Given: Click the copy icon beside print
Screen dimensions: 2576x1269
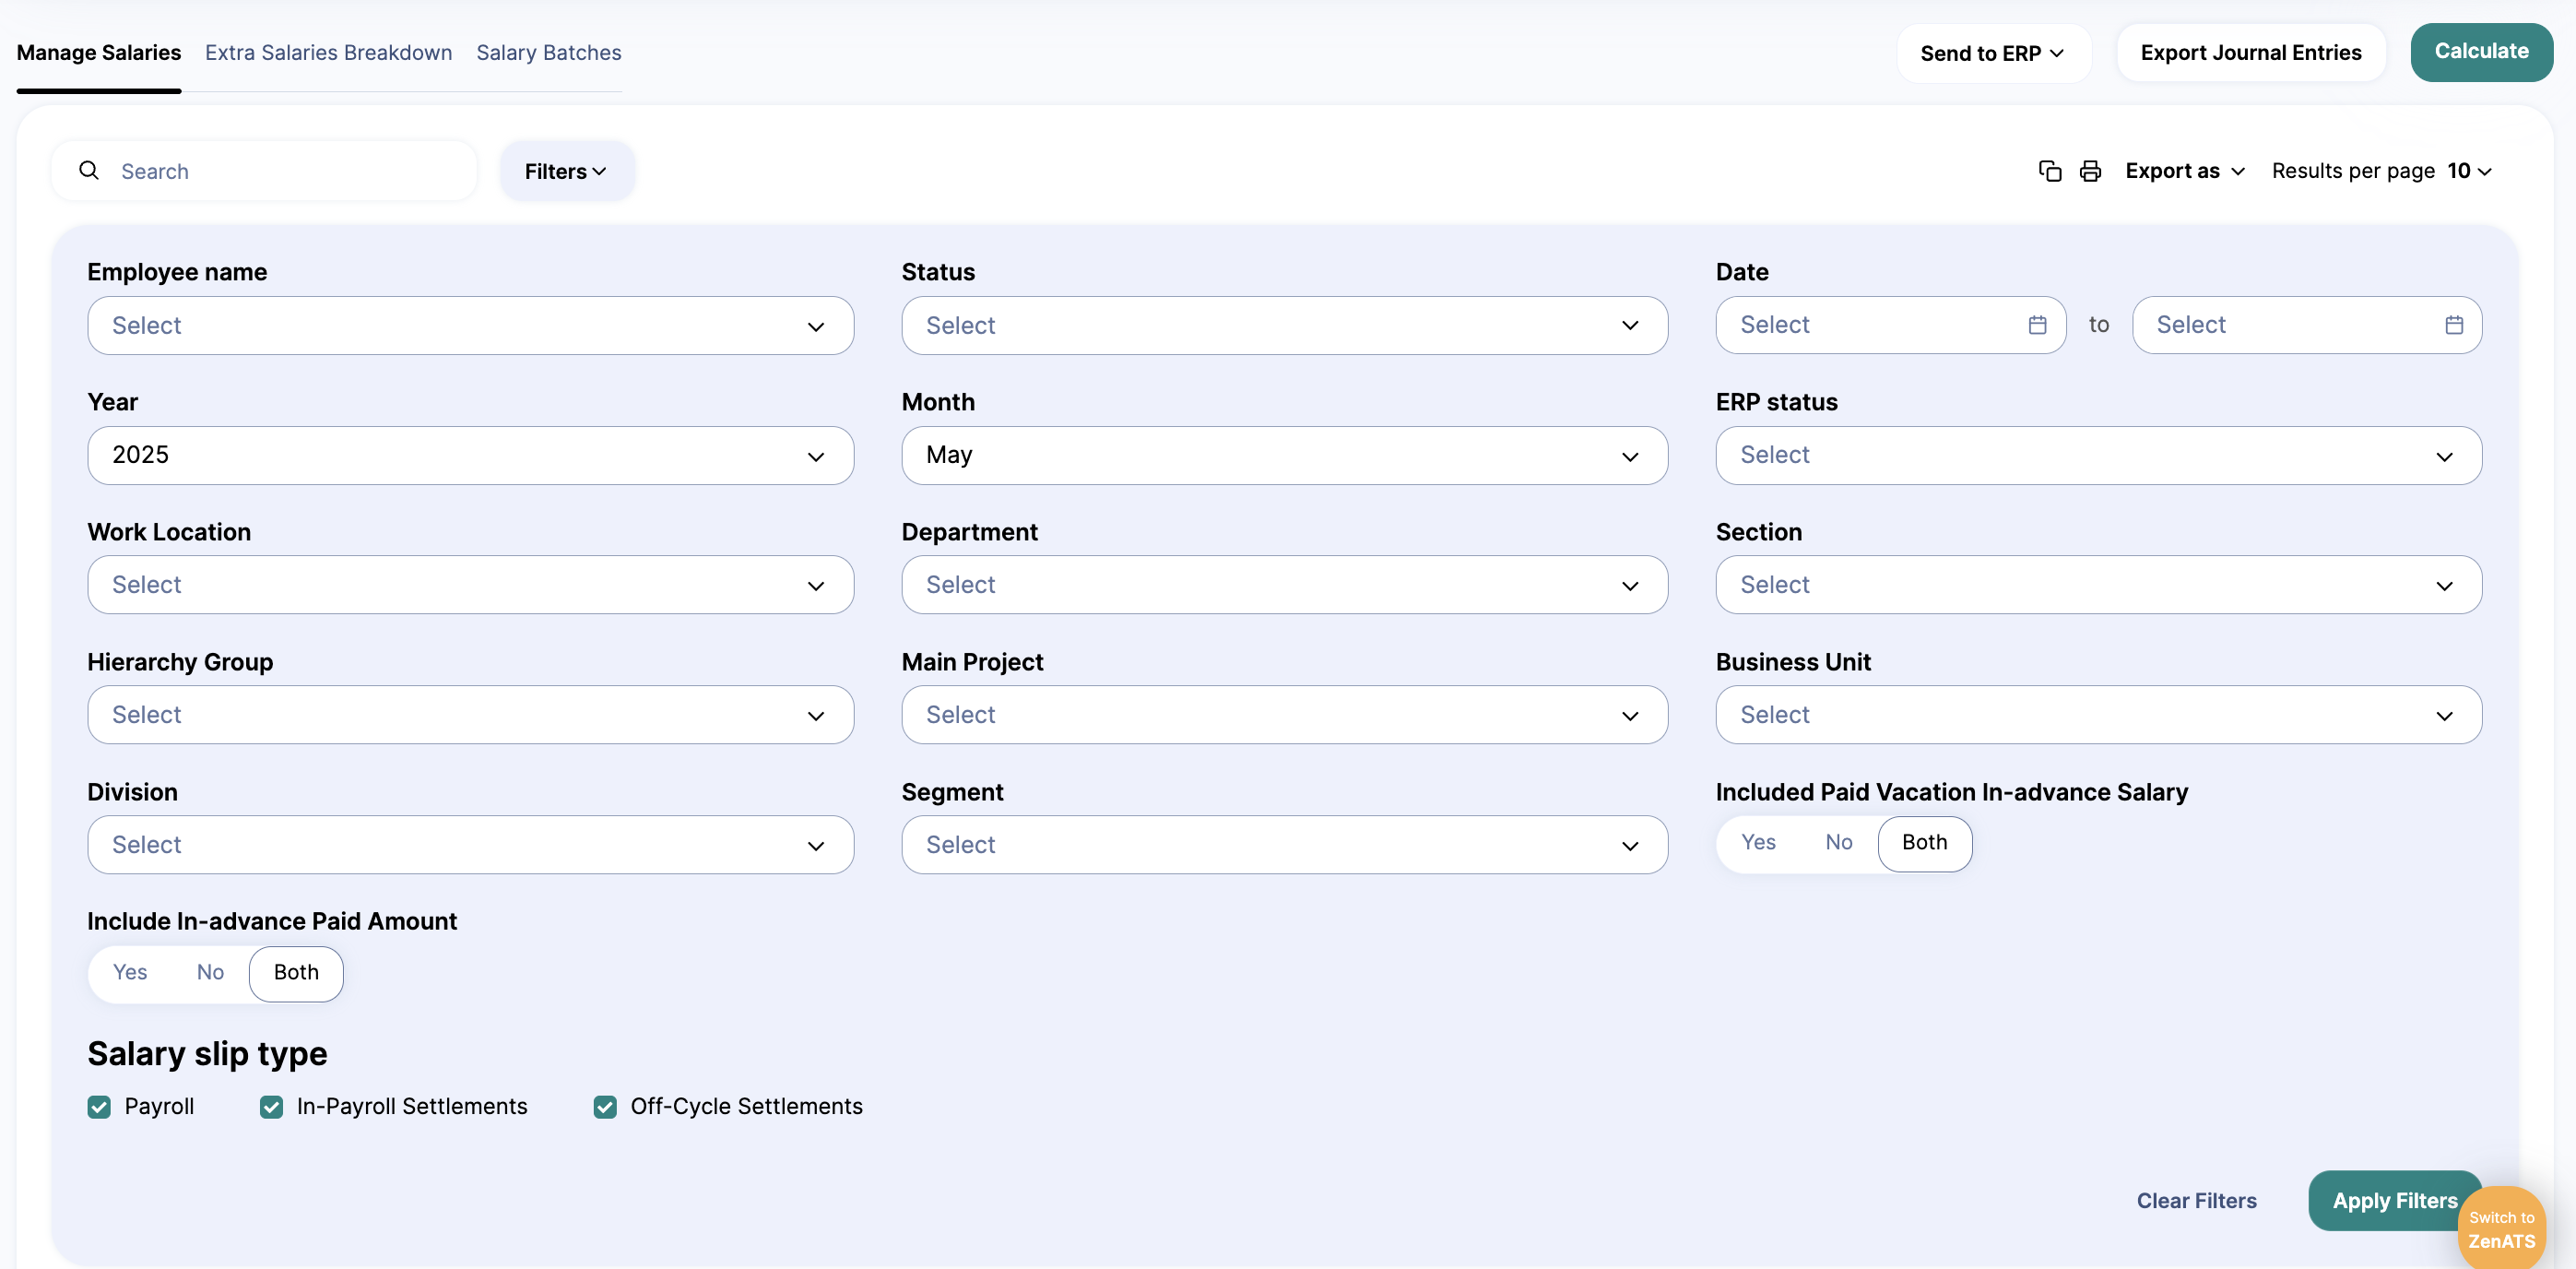Looking at the screenshot, I should tap(2049, 171).
